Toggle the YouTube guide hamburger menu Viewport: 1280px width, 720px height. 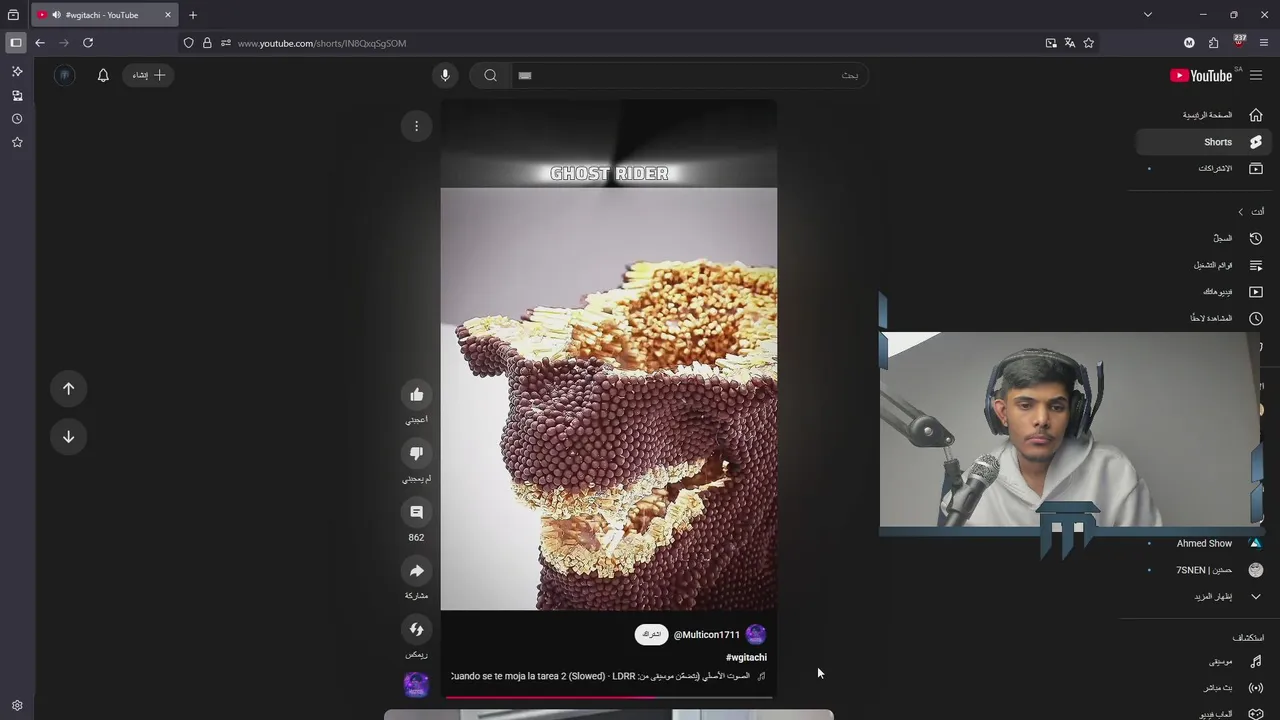(x=1256, y=75)
